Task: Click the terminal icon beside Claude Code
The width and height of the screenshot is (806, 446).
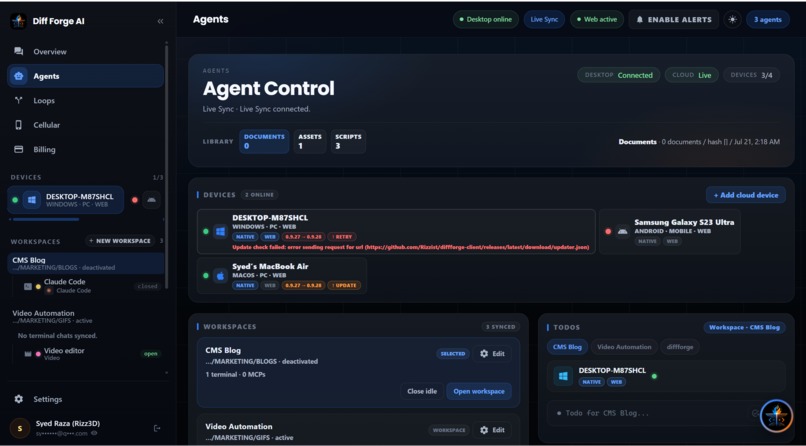Action: pyautogui.click(x=28, y=287)
